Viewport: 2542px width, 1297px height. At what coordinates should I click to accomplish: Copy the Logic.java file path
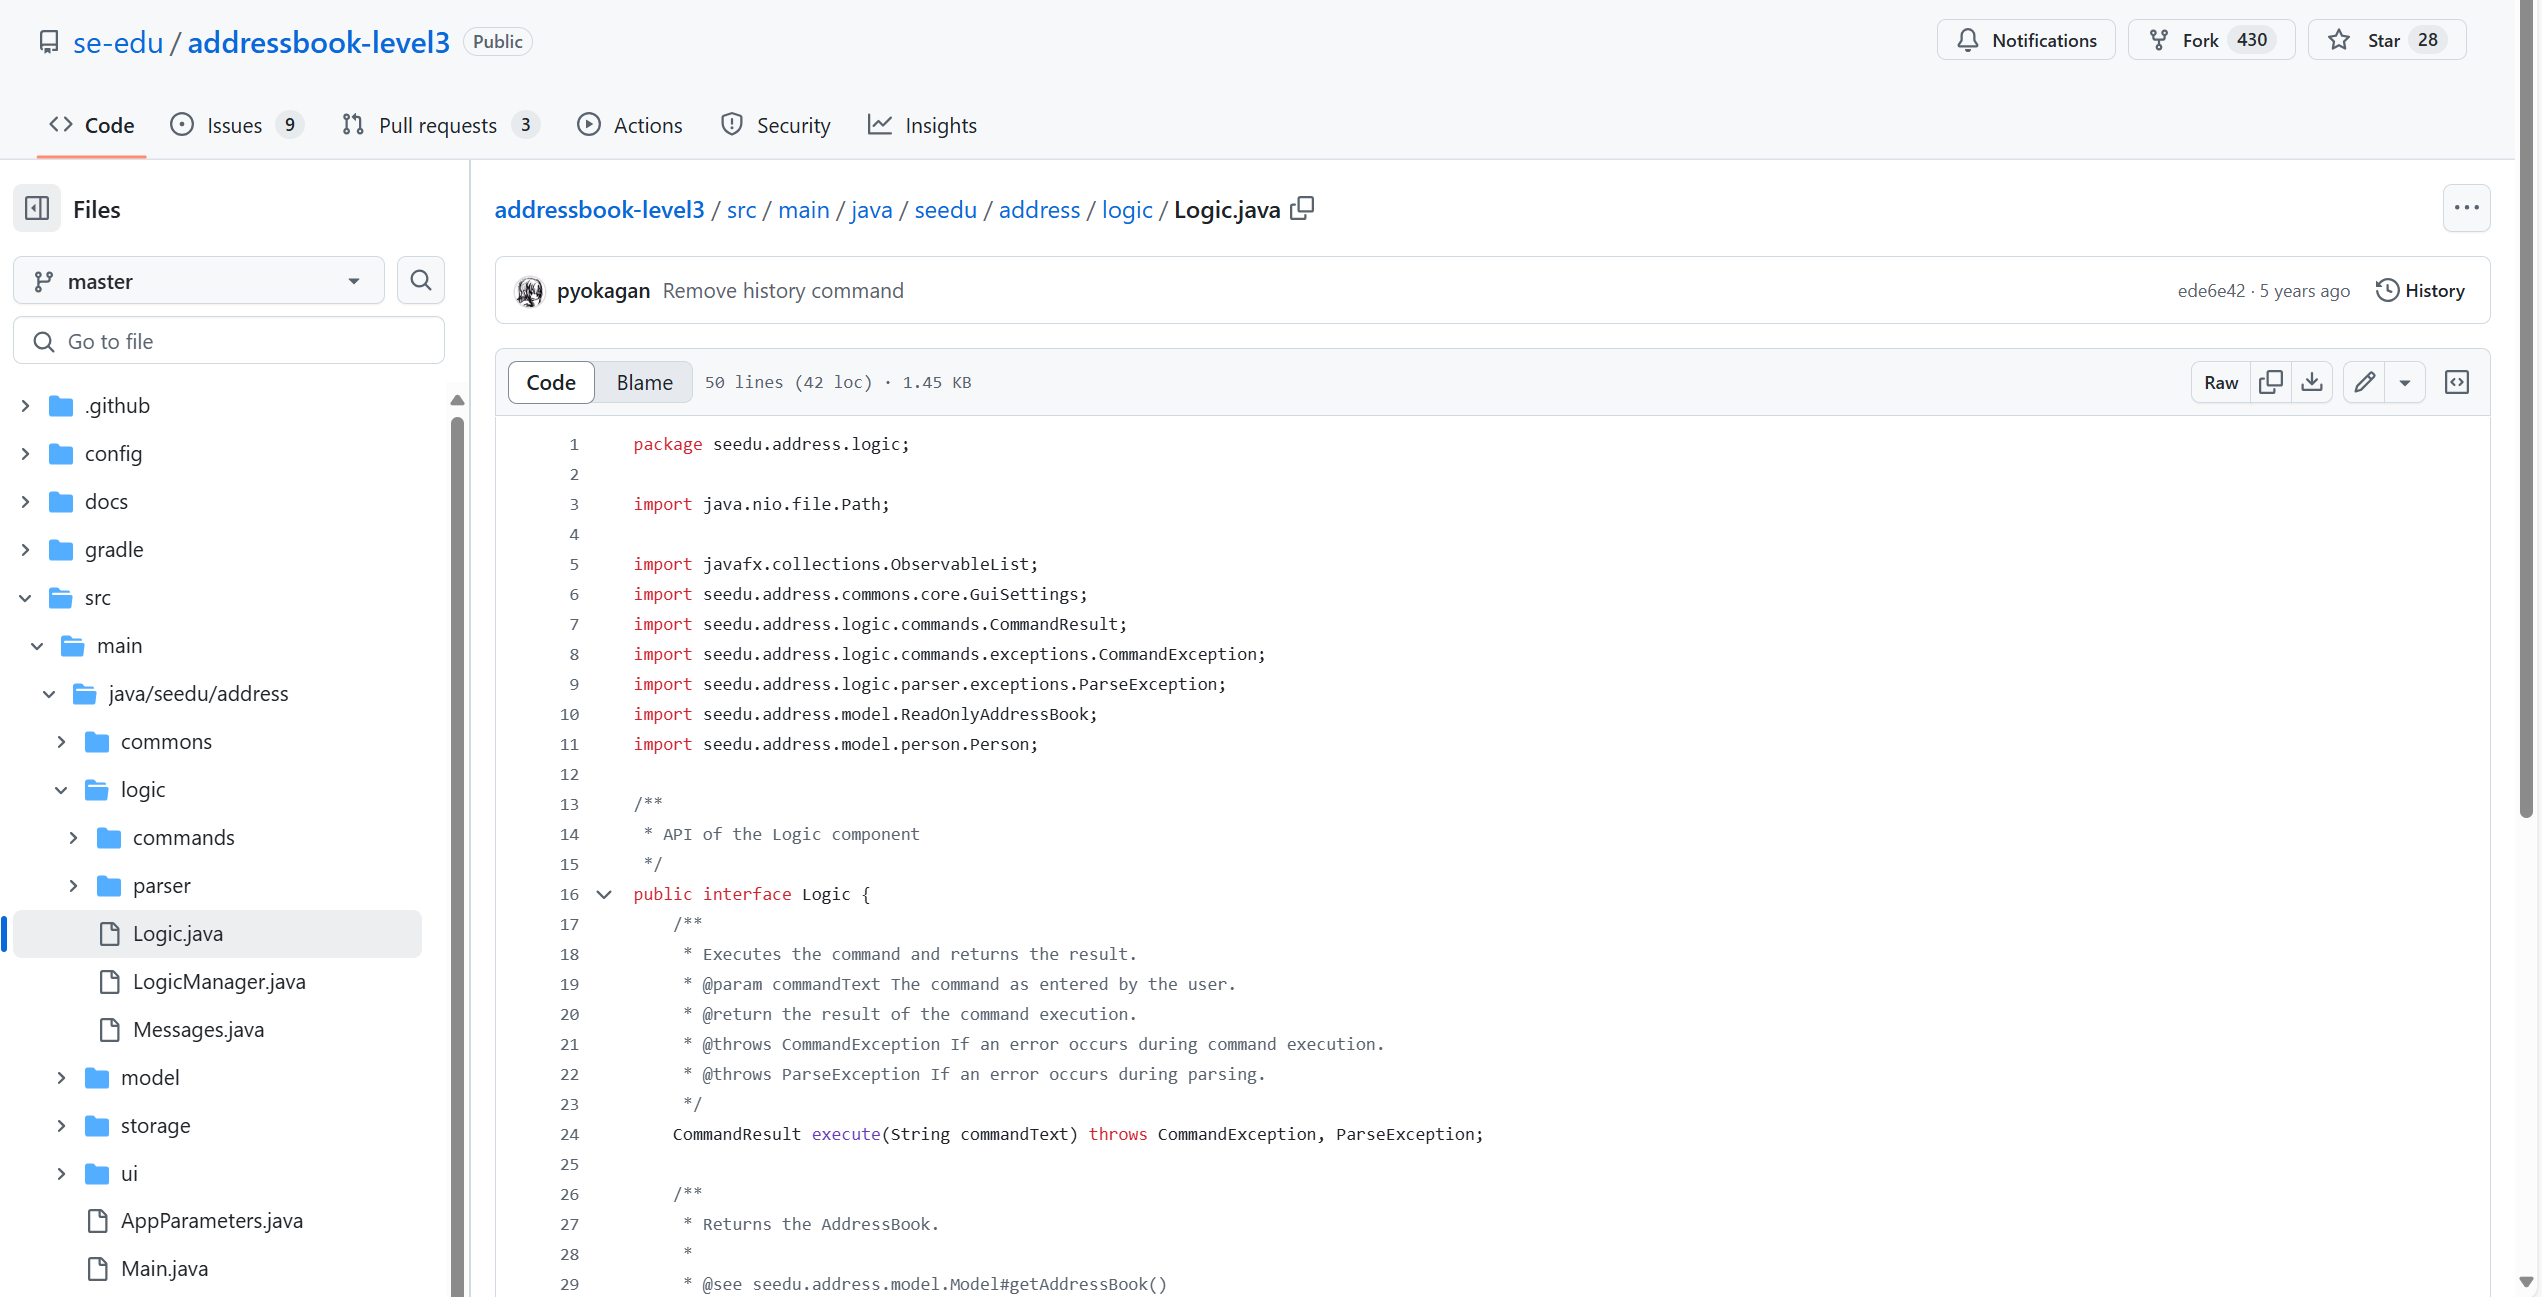click(1302, 208)
